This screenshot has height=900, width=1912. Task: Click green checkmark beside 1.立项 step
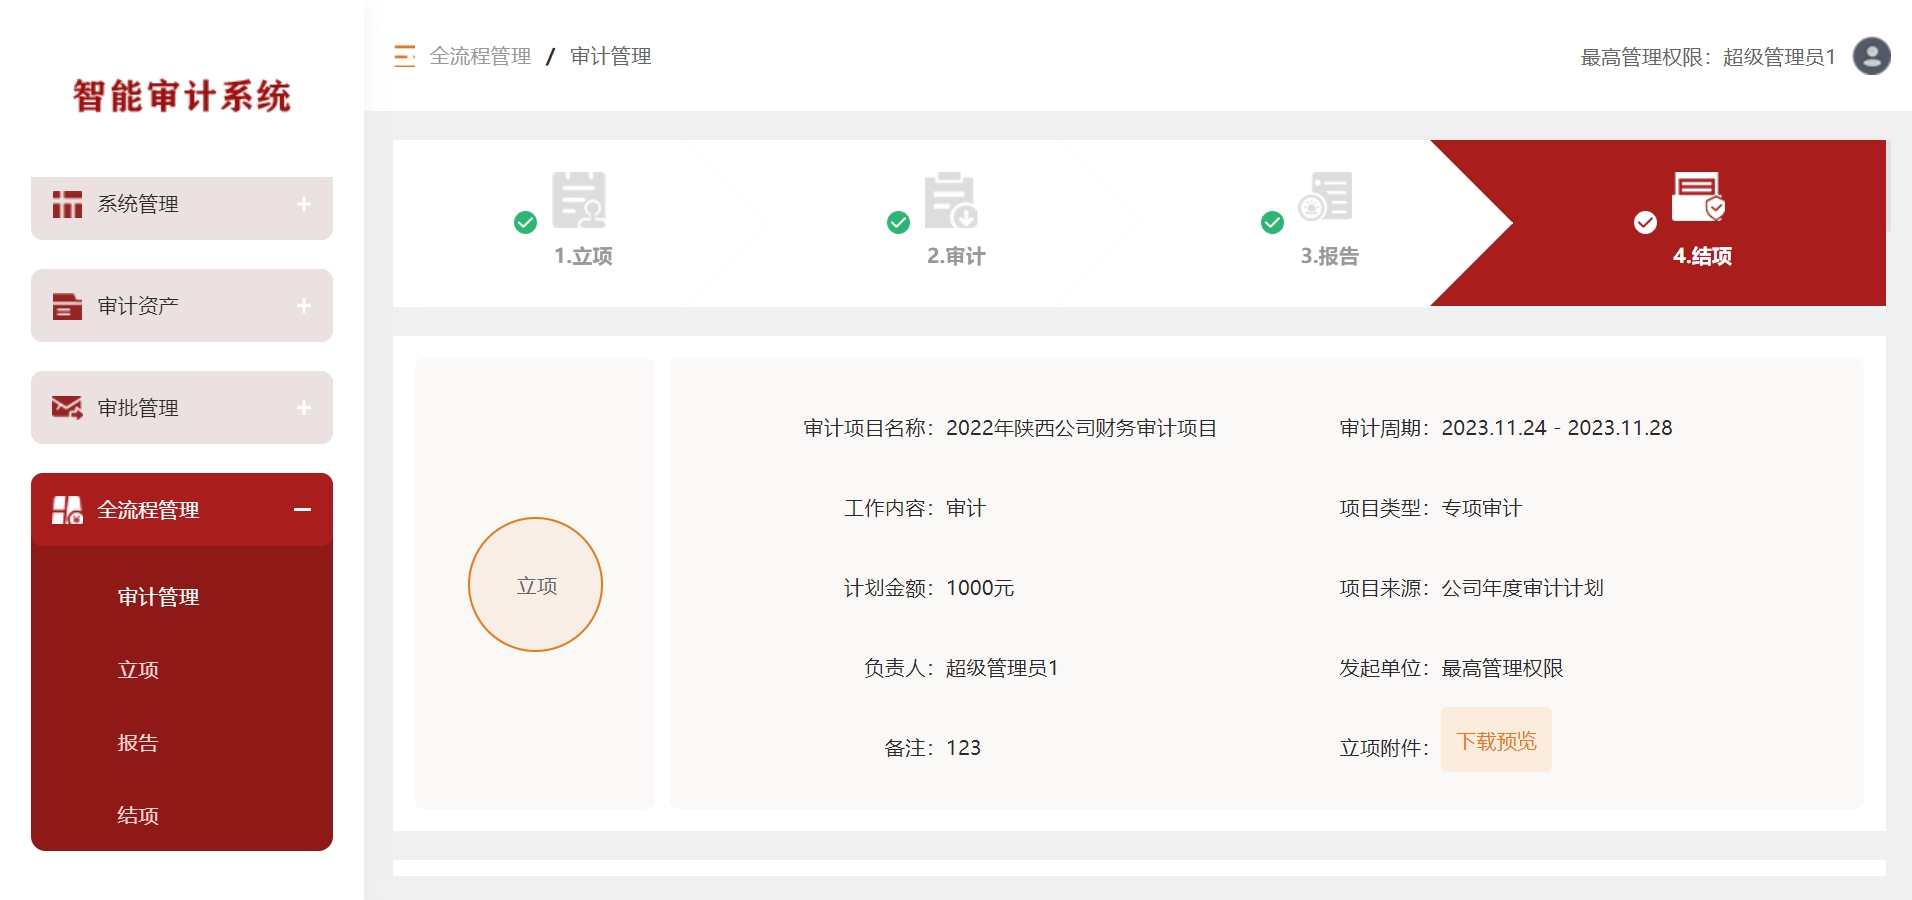(x=525, y=222)
